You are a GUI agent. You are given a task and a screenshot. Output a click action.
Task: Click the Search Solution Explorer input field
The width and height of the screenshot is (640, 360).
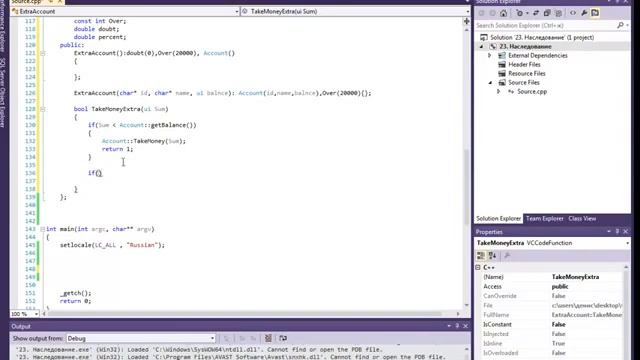pyautogui.click(x=546, y=25)
